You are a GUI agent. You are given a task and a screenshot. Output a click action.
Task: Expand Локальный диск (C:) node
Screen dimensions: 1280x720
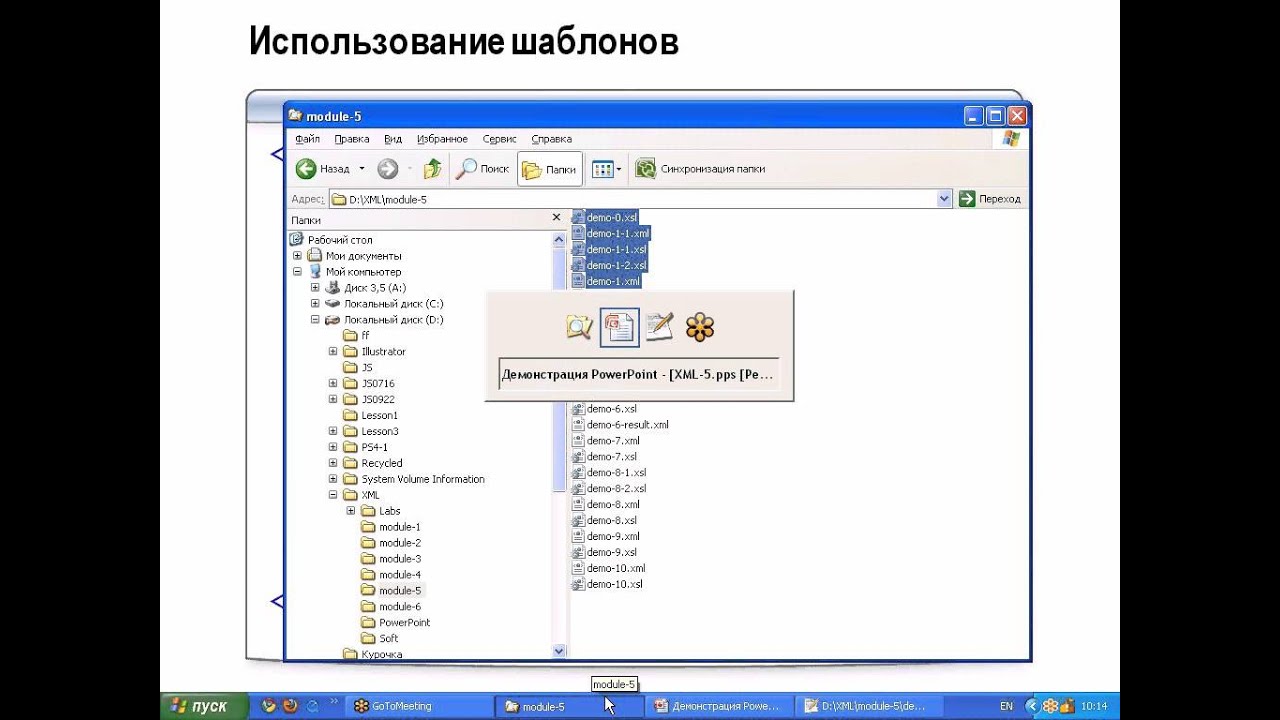[315, 304]
